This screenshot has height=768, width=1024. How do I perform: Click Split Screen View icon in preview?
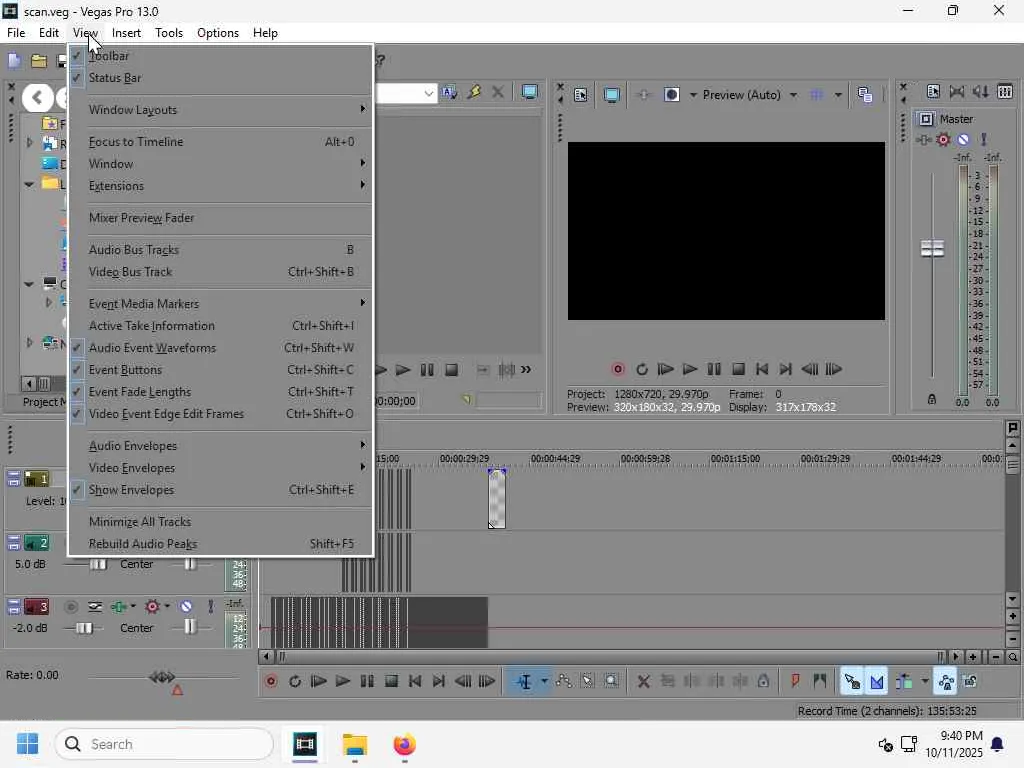click(671, 95)
